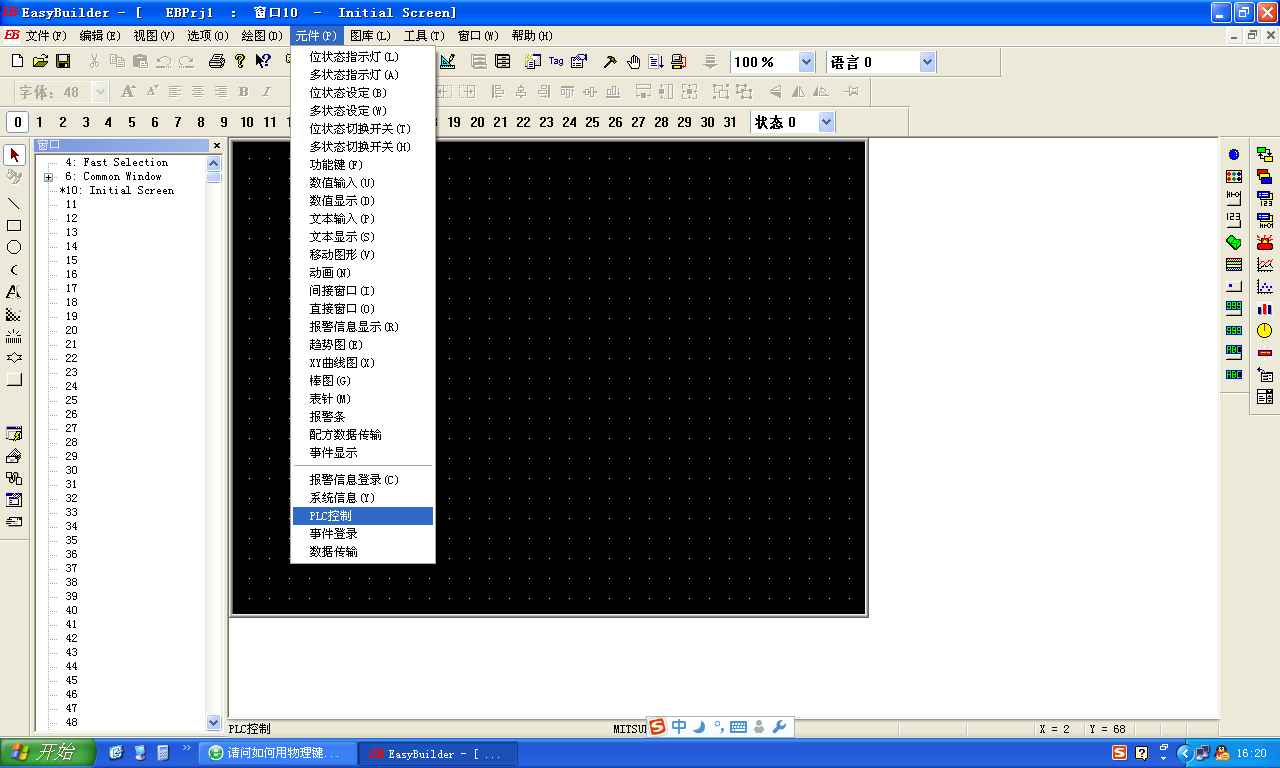The height and width of the screenshot is (768, 1280).
Task: Activate the arrow selection pointer tool
Action: (x=14, y=156)
